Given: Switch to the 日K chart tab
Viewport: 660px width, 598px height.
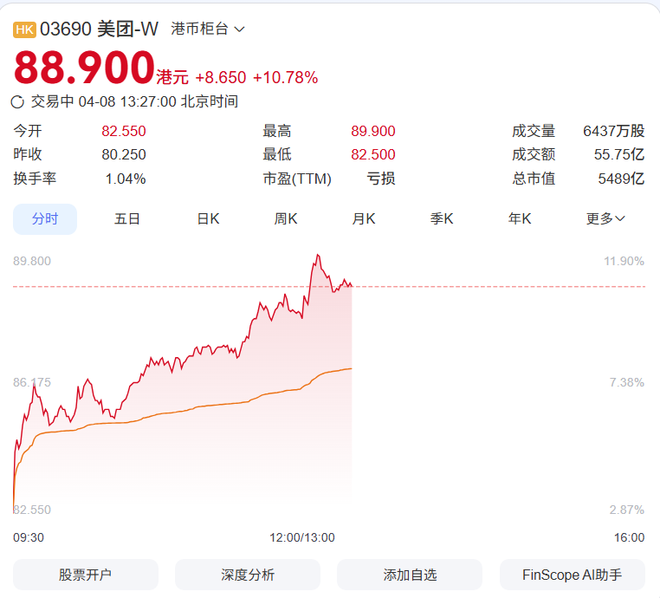Looking at the screenshot, I should (207, 218).
